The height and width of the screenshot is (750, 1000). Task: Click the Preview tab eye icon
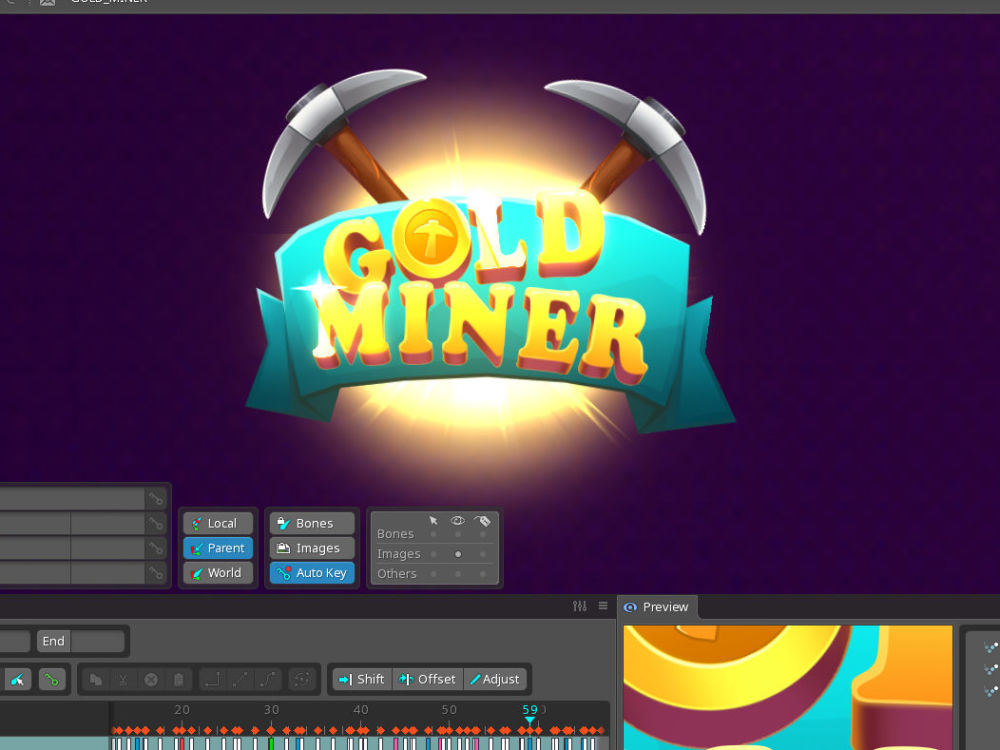coord(630,607)
